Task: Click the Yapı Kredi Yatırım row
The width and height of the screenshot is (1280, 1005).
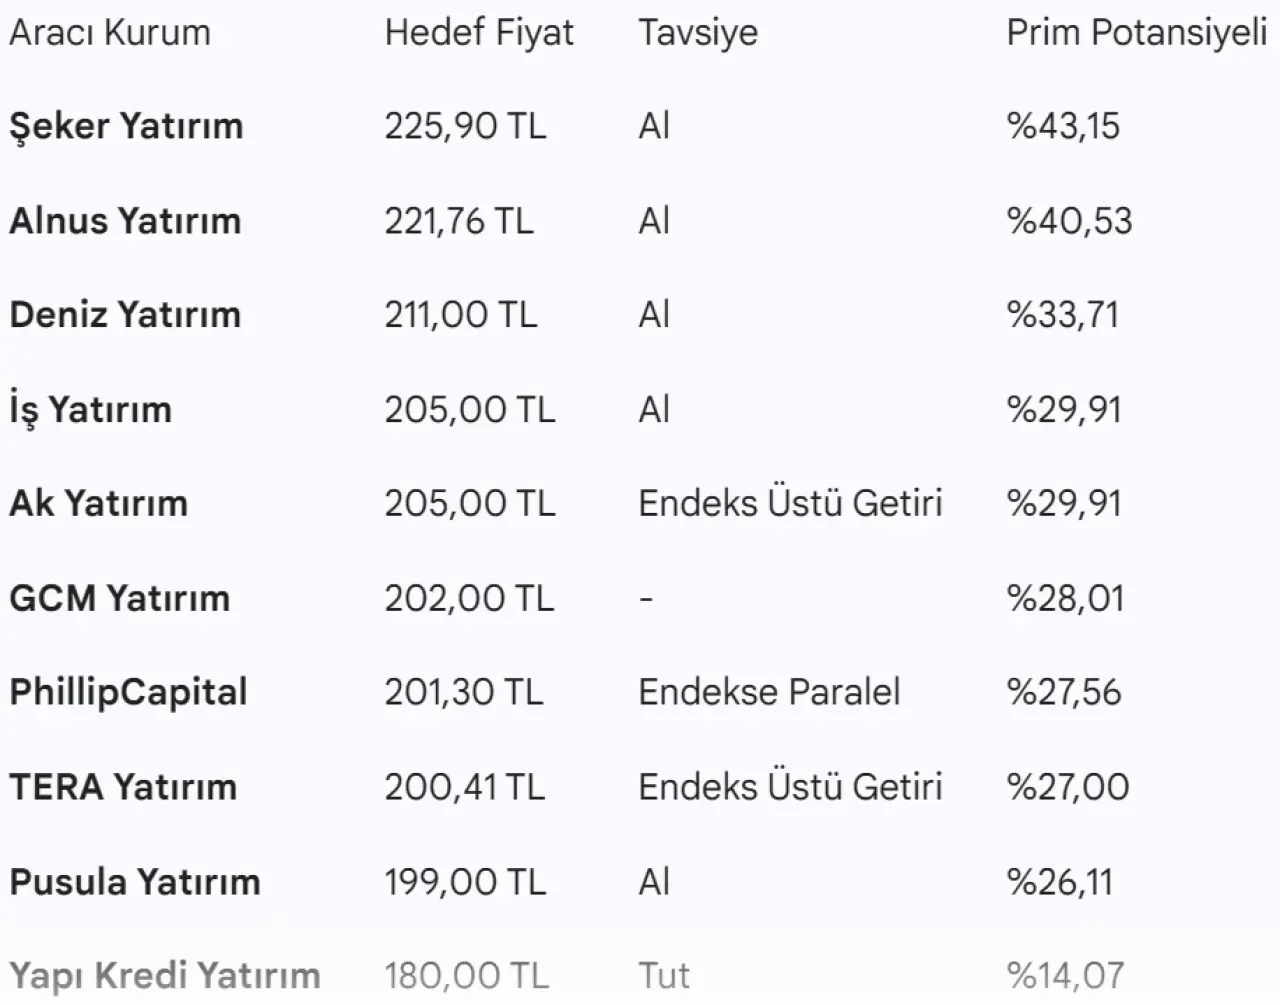Action: tap(165, 975)
